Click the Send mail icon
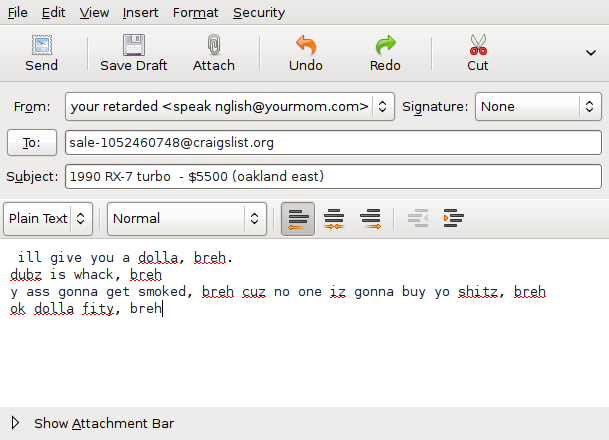The width and height of the screenshot is (609, 440). [41, 46]
